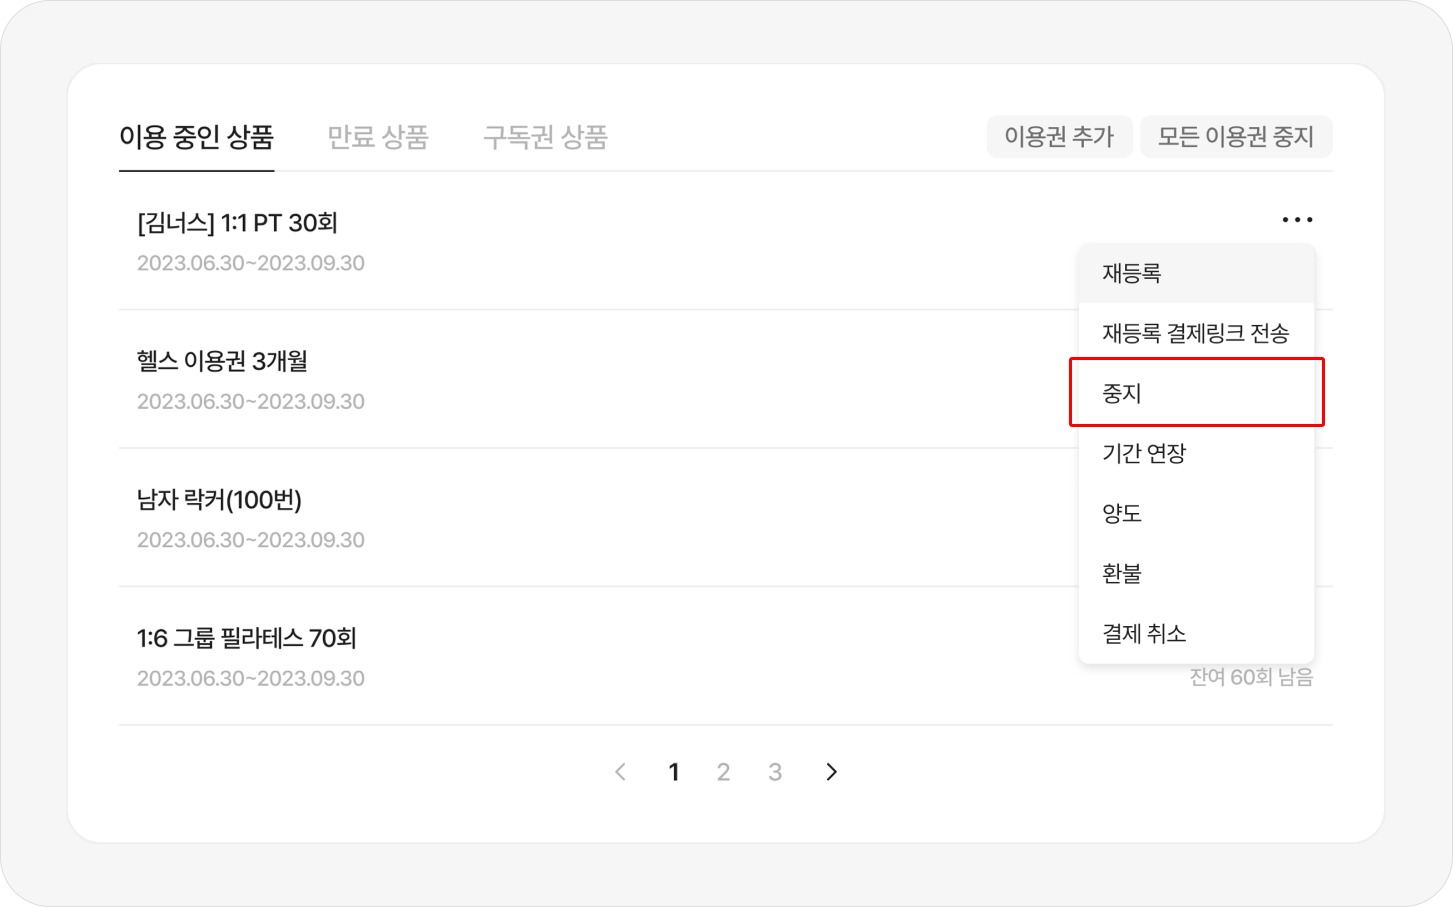This screenshot has height=907, width=1453.
Task: Open 1:6 그룹 필라테스 70회 product
Action: [247, 638]
